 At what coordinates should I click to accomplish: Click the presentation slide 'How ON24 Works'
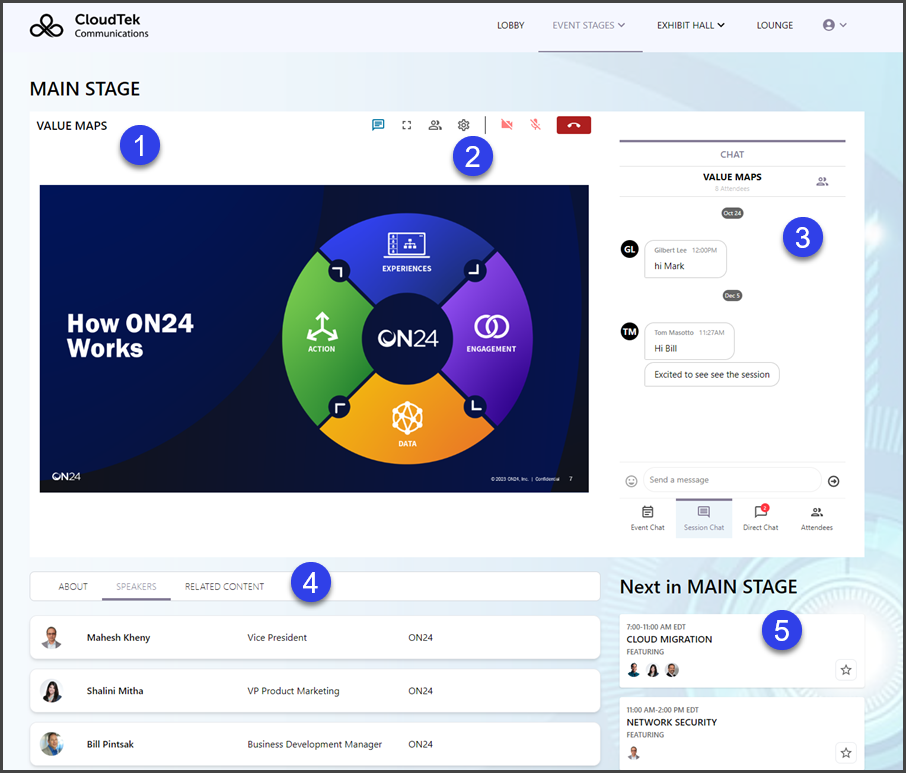pos(314,339)
